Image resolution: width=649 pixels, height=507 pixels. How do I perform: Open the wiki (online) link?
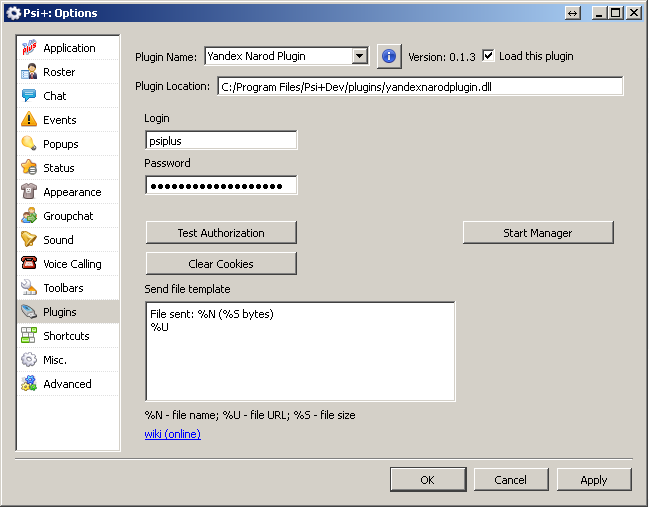click(x=172, y=434)
